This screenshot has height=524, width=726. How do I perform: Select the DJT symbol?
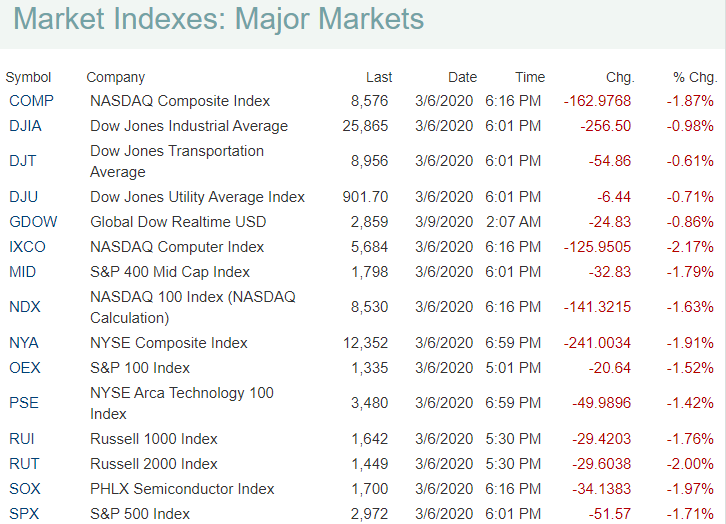(x=23, y=161)
